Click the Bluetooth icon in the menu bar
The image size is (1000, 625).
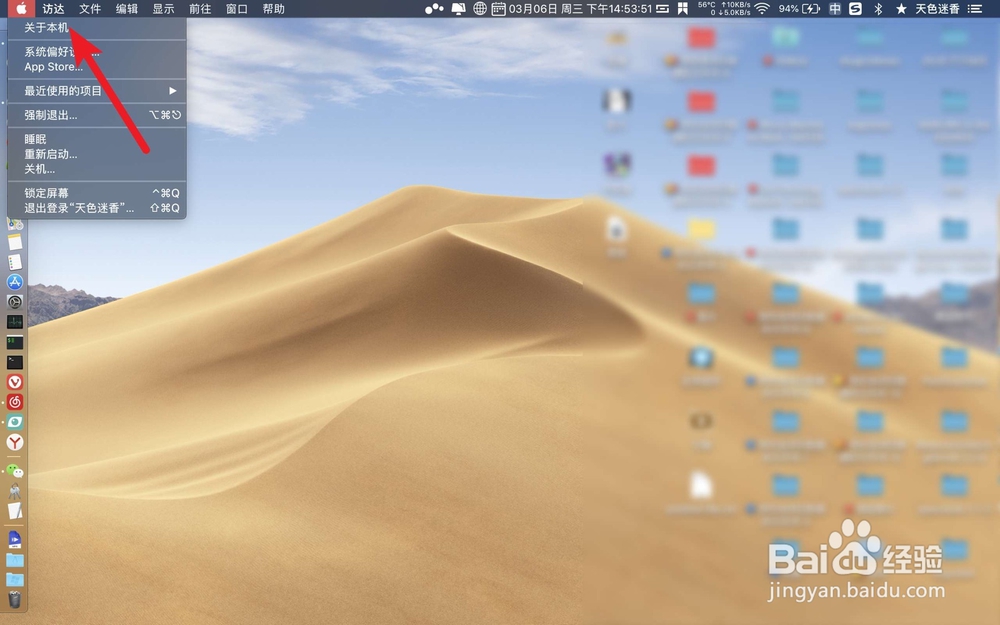pyautogui.click(x=878, y=8)
